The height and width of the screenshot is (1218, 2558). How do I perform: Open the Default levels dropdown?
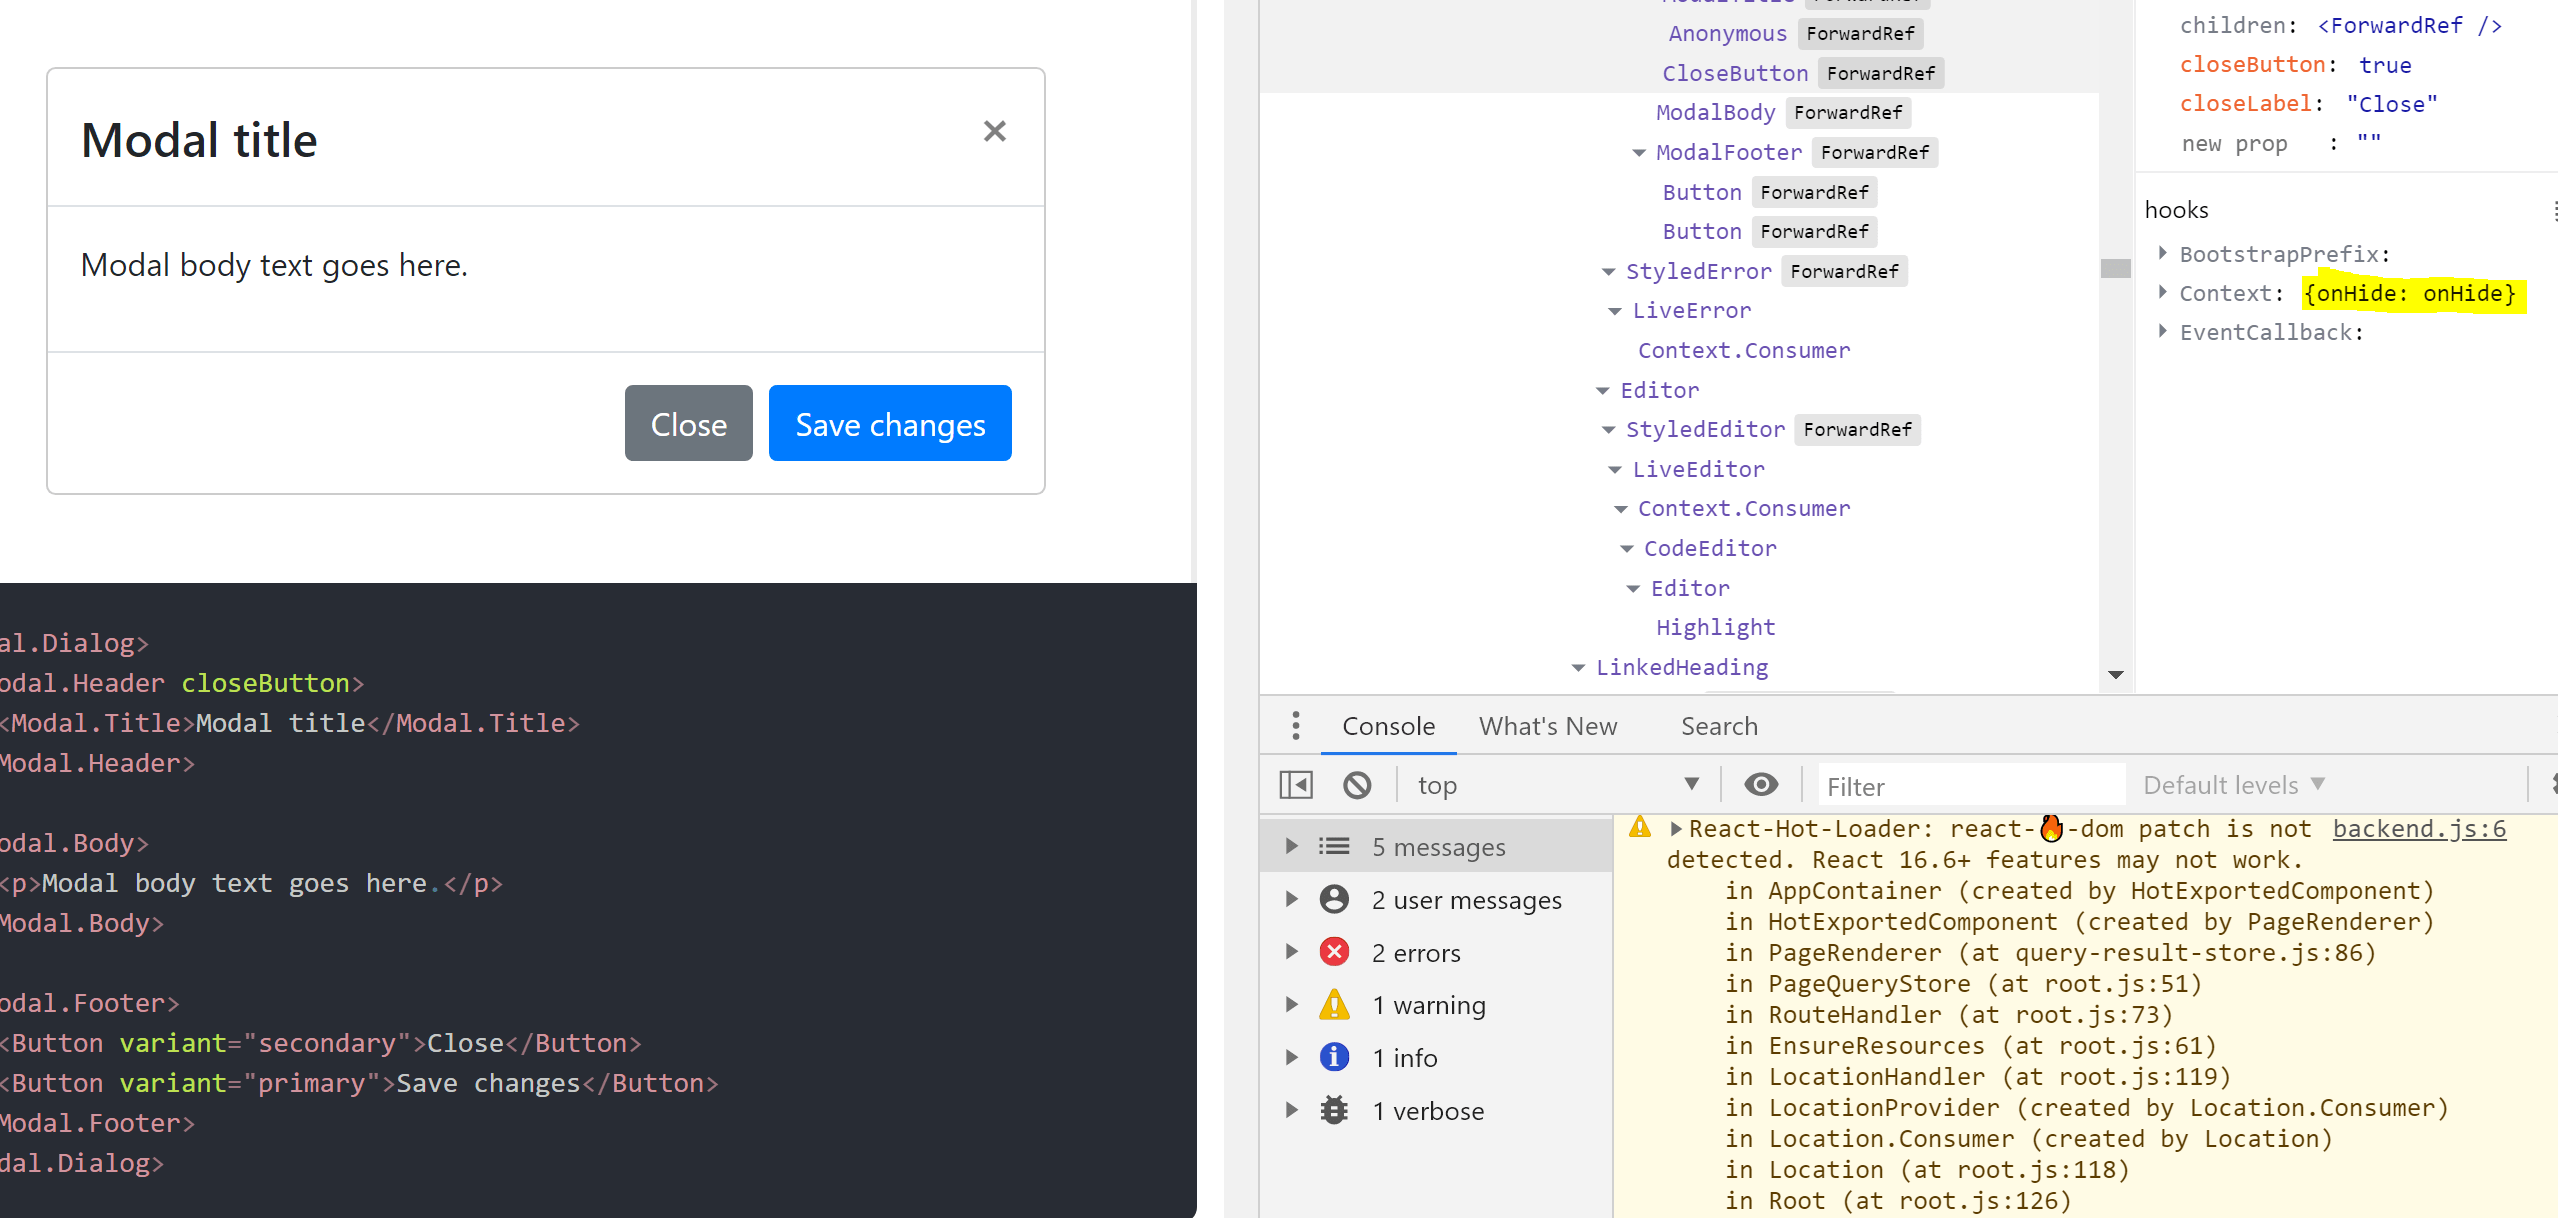click(x=2233, y=785)
